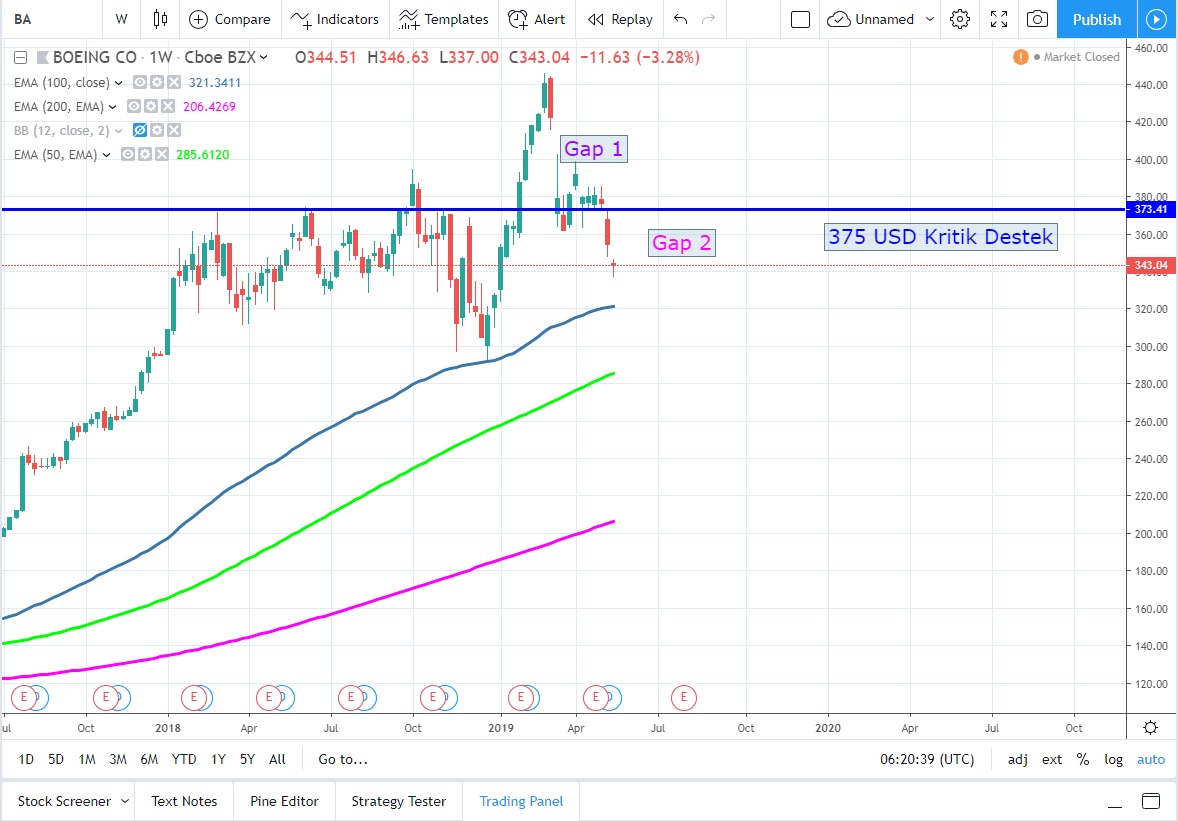This screenshot has height=821, width=1178.
Task: Change the W weekly interval selector
Action: (x=122, y=20)
